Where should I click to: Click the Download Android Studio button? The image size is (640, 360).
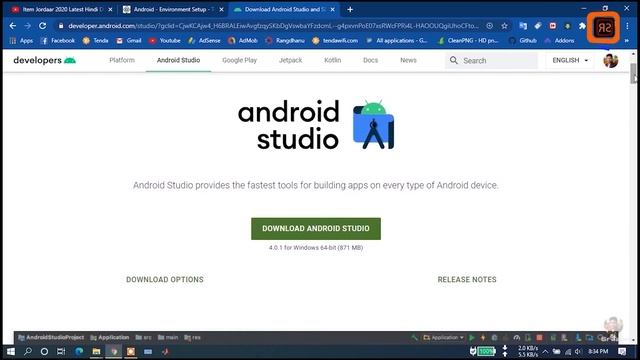[316, 229]
